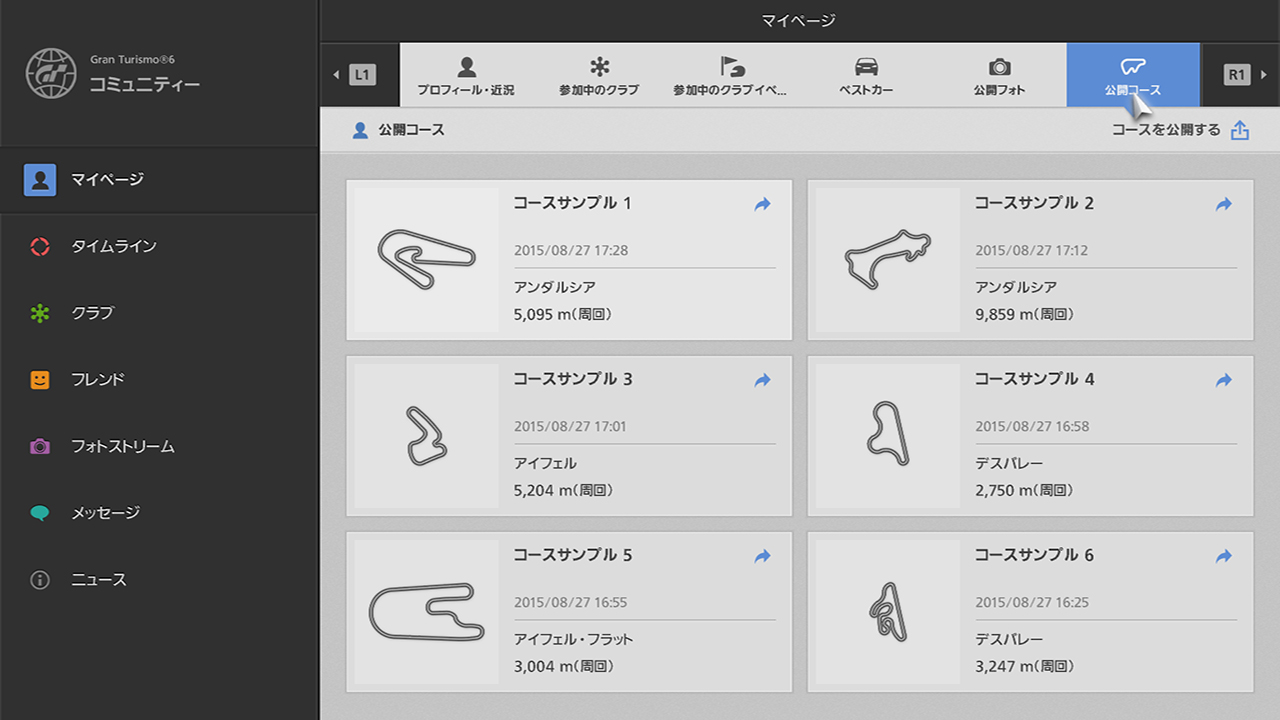The image size is (1280, 720).
Task: Click the share arrow on コースサンプル 5
Action: (x=762, y=556)
